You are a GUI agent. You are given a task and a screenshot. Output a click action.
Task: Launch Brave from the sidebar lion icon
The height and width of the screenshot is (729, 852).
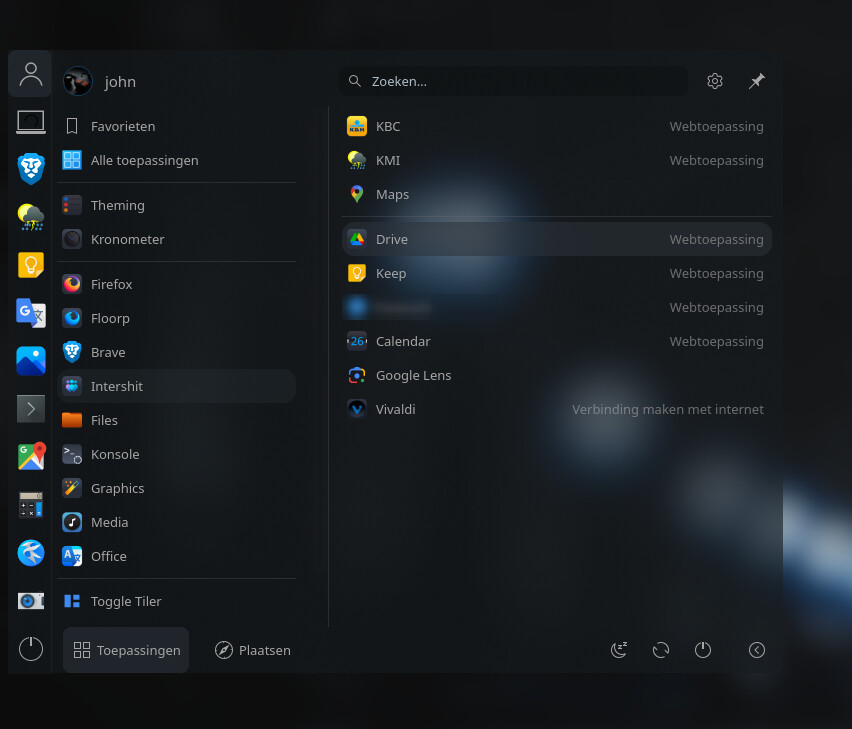tap(30, 169)
